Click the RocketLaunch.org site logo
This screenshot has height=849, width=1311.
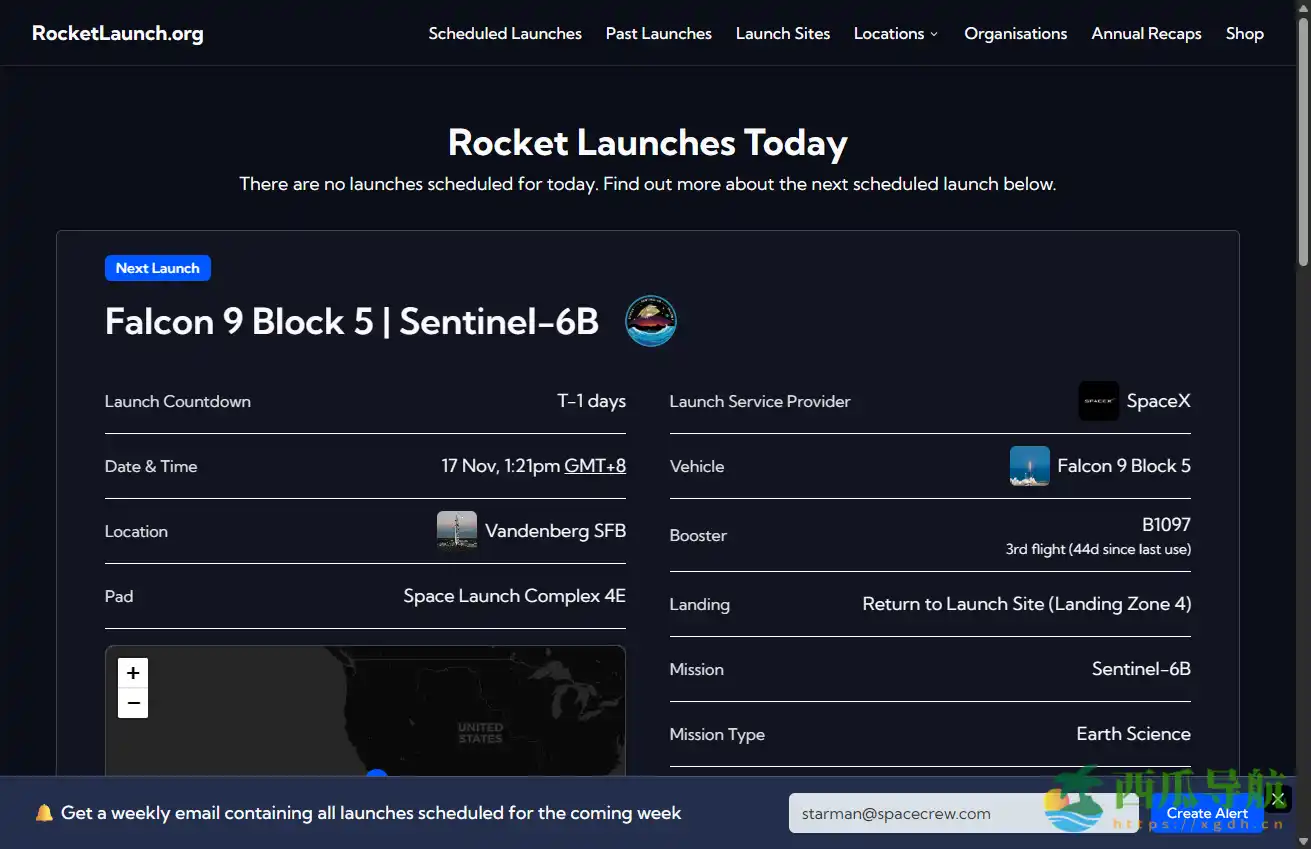click(117, 32)
